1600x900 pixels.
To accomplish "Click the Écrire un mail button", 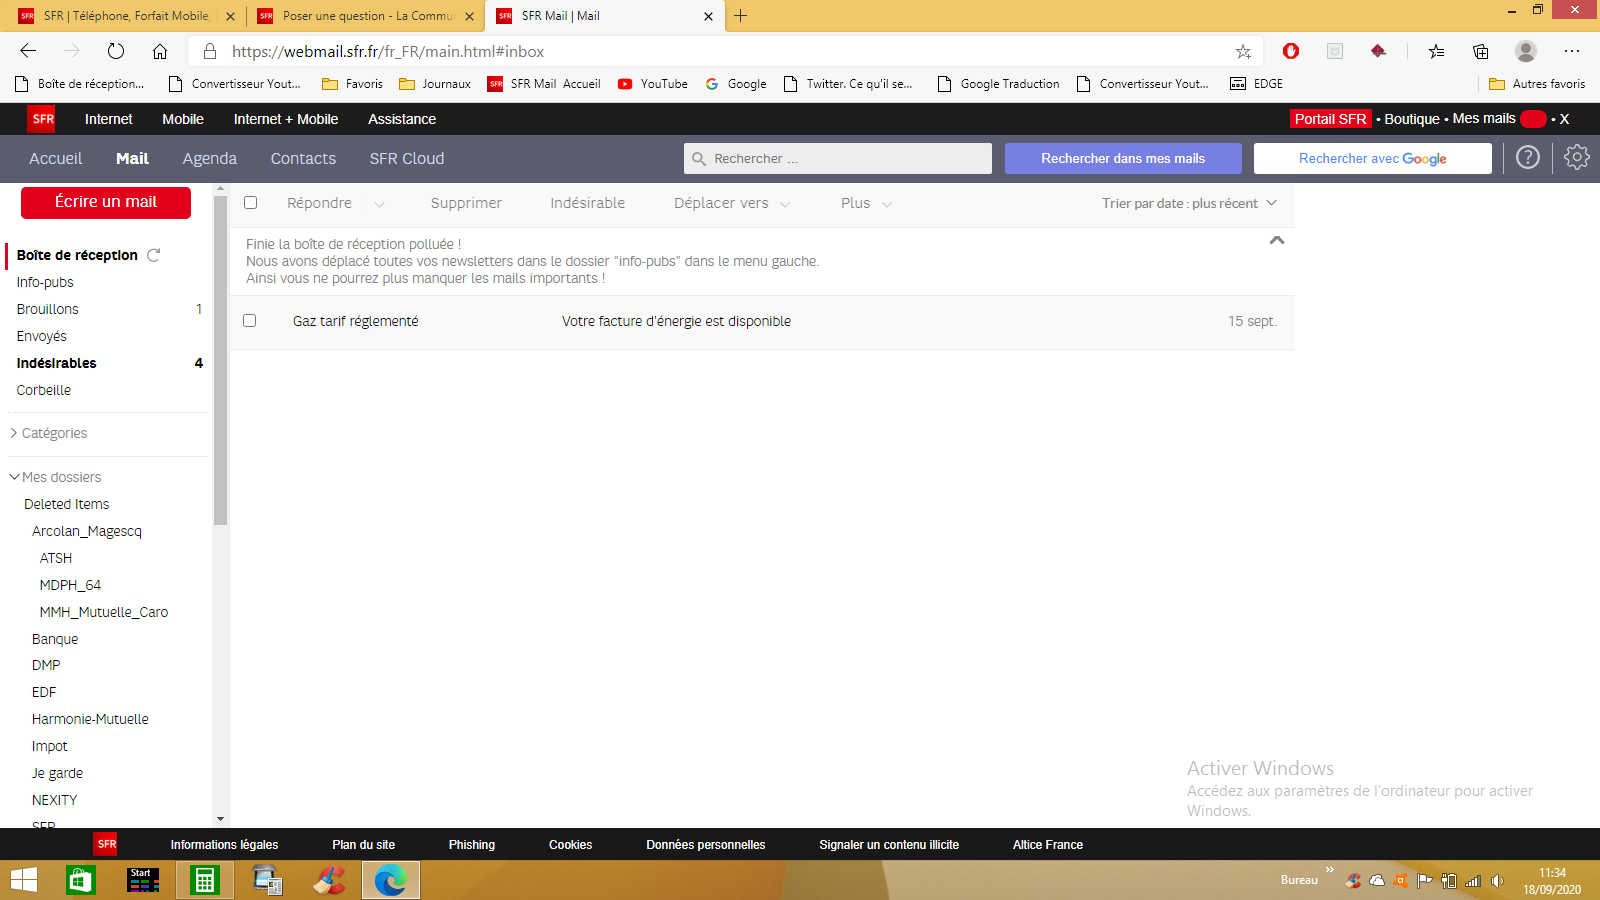I will pos(106,202).
